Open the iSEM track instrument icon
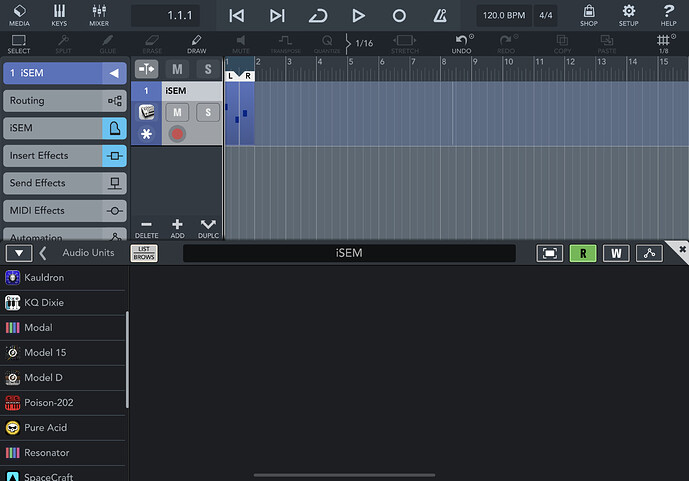Image resolution: width=689 pixels, height=481 pixels. (146, 112)
